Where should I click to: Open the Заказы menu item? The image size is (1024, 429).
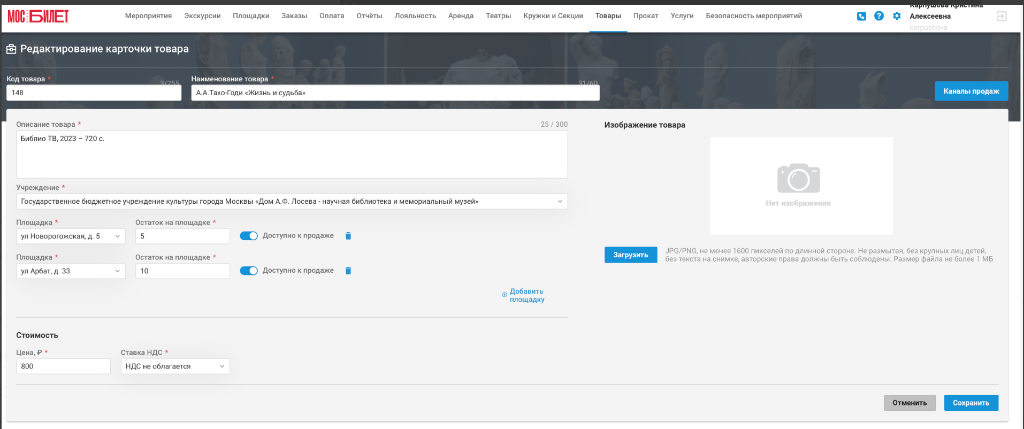(294, 16)
